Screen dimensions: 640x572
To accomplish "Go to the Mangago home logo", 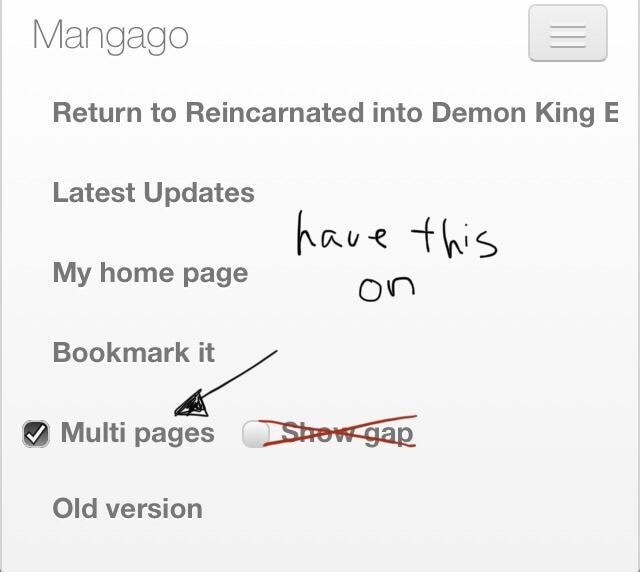I will pos(110,36).
